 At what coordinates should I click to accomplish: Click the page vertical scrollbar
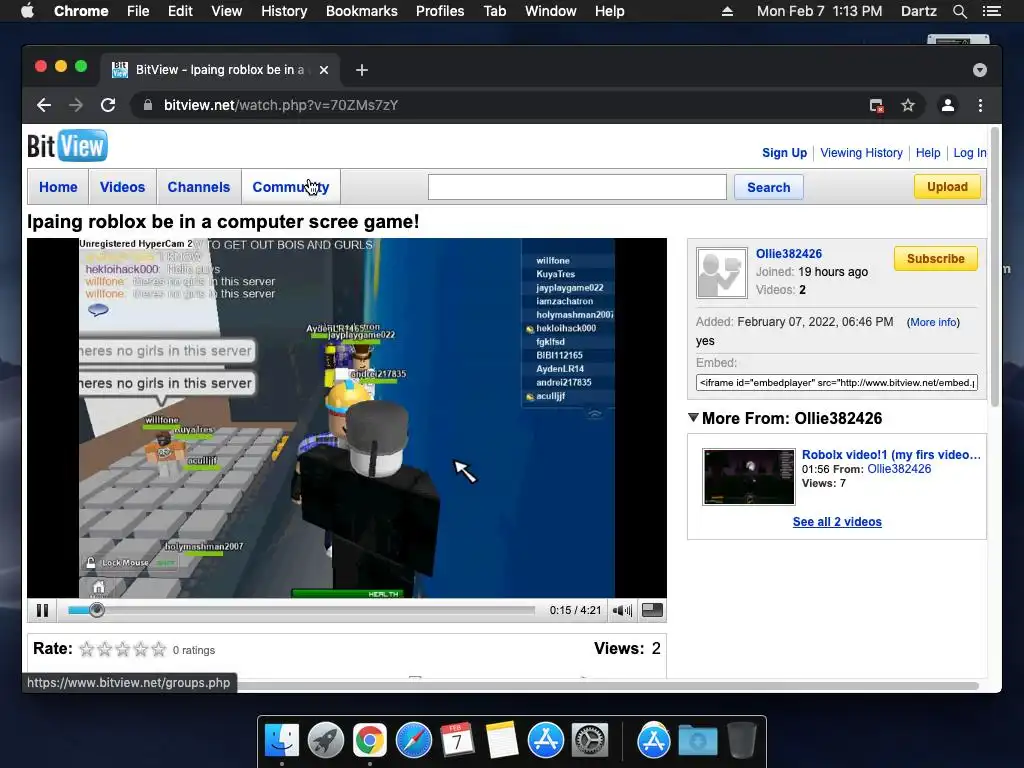[x=996, y=268]
